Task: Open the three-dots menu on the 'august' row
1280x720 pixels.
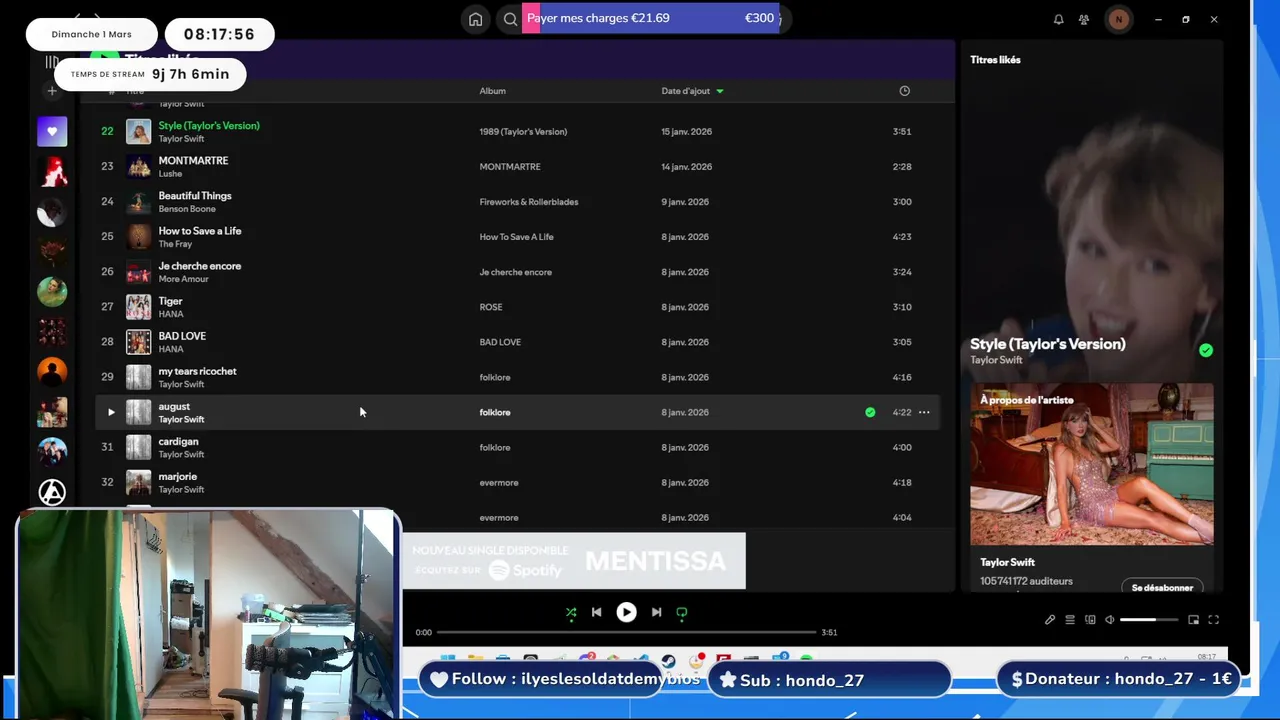Action: [924, 412]
